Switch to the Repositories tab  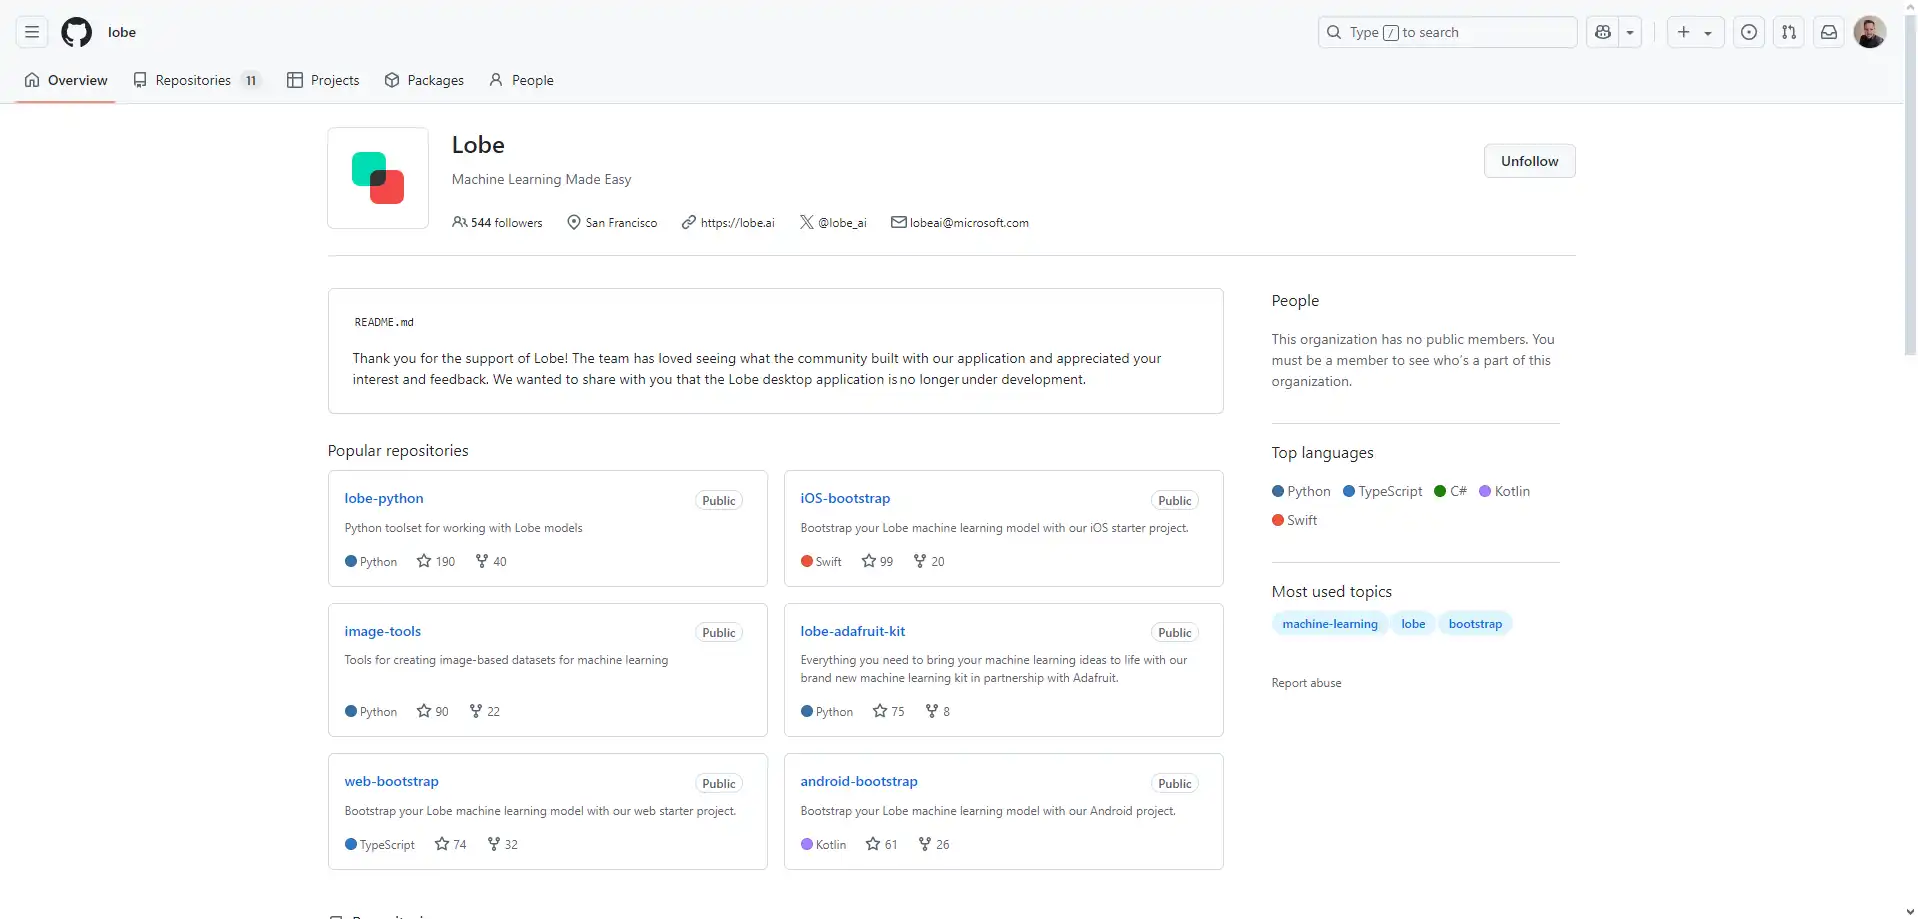coord(198,80)
